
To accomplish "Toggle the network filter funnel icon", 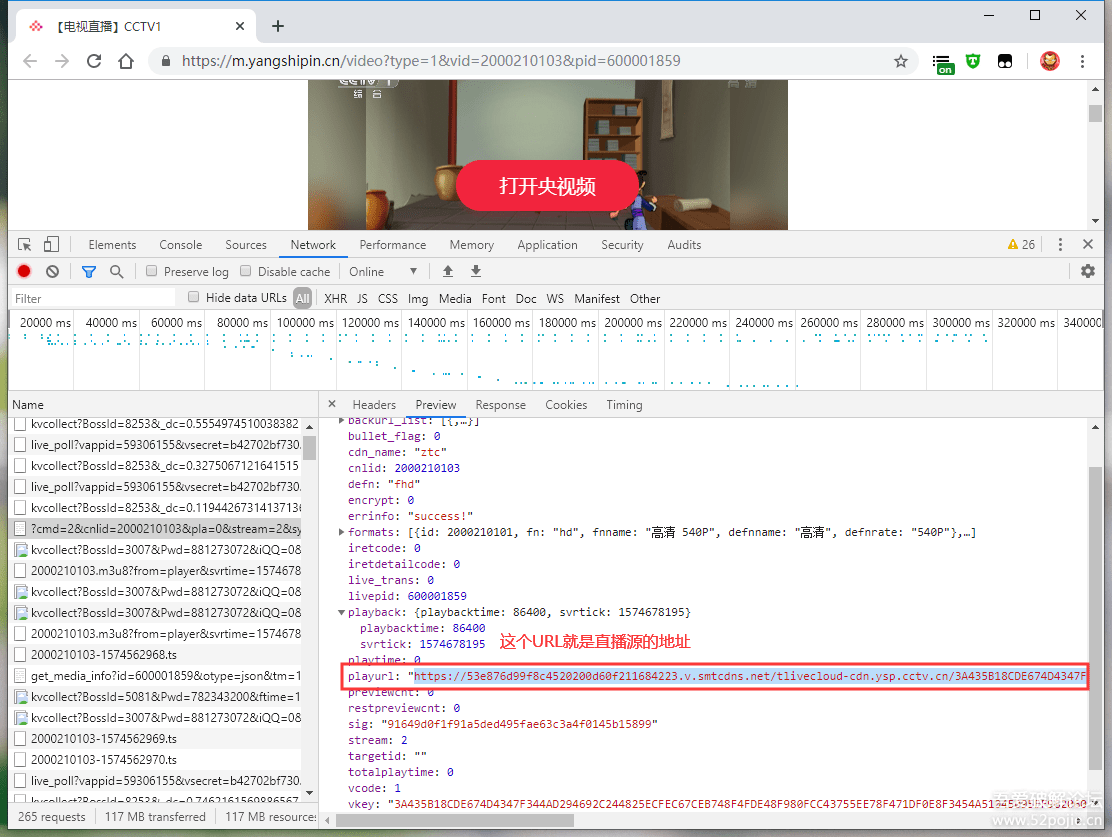I will coord(89,271).
